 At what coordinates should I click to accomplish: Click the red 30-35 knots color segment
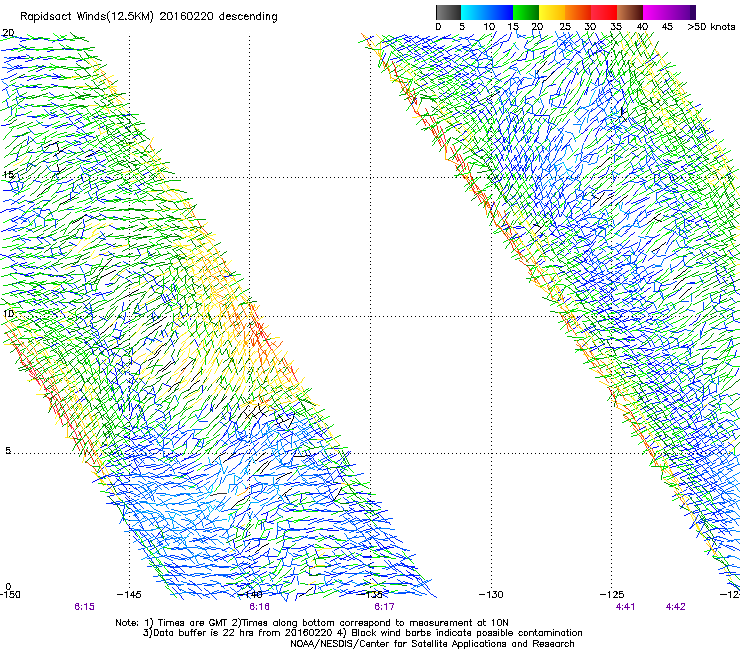[x=604, y=12]
